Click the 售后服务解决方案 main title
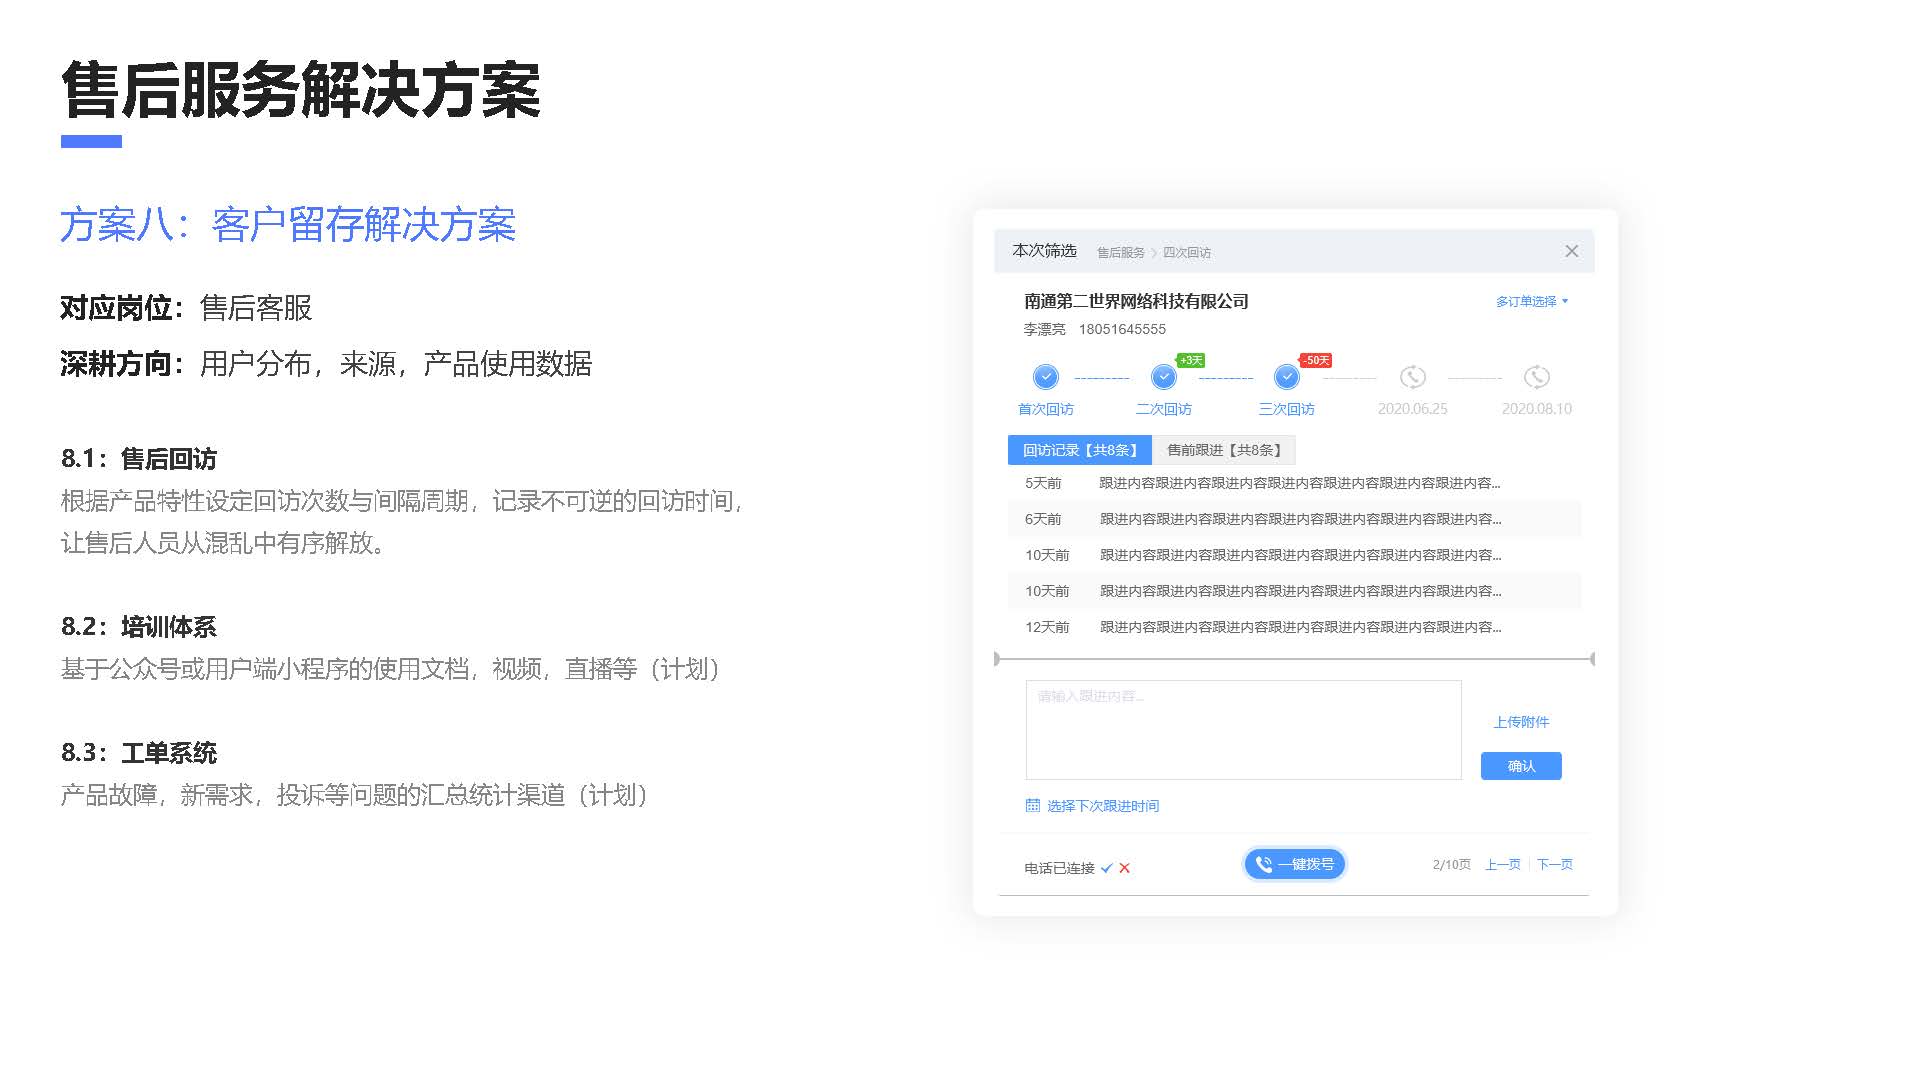Viewport: 1920px width, 1080px height. tap(301, 90)
